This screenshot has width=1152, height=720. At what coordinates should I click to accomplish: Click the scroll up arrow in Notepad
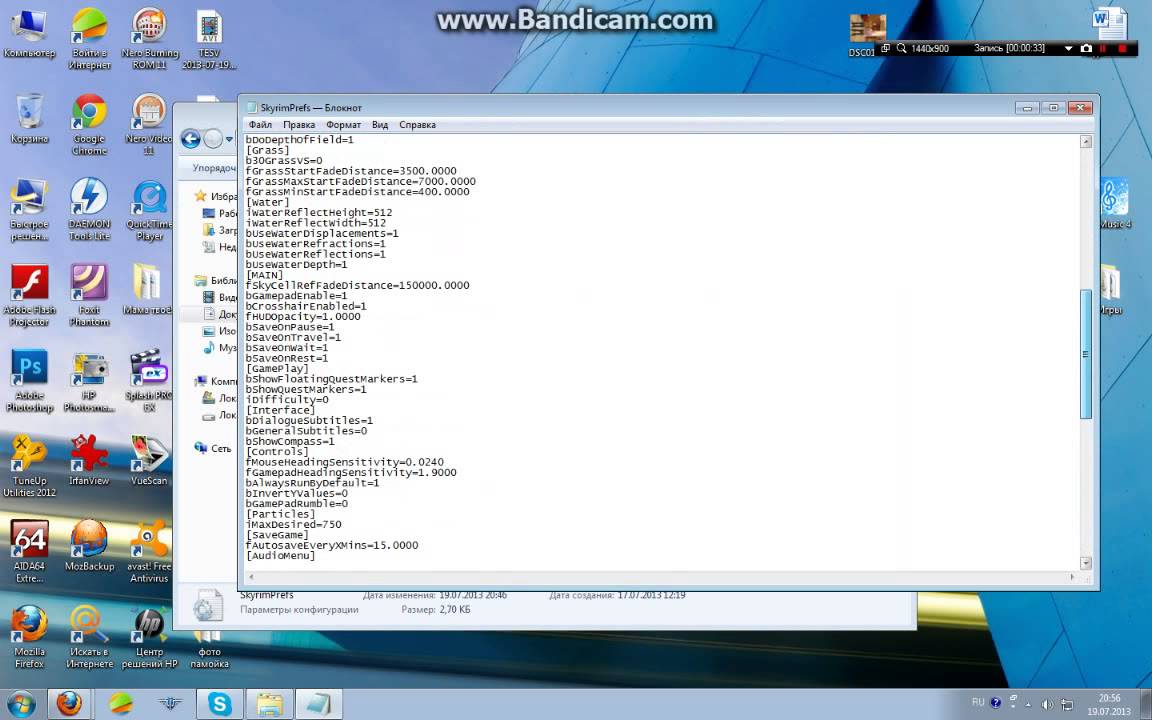click(1086, 142)
